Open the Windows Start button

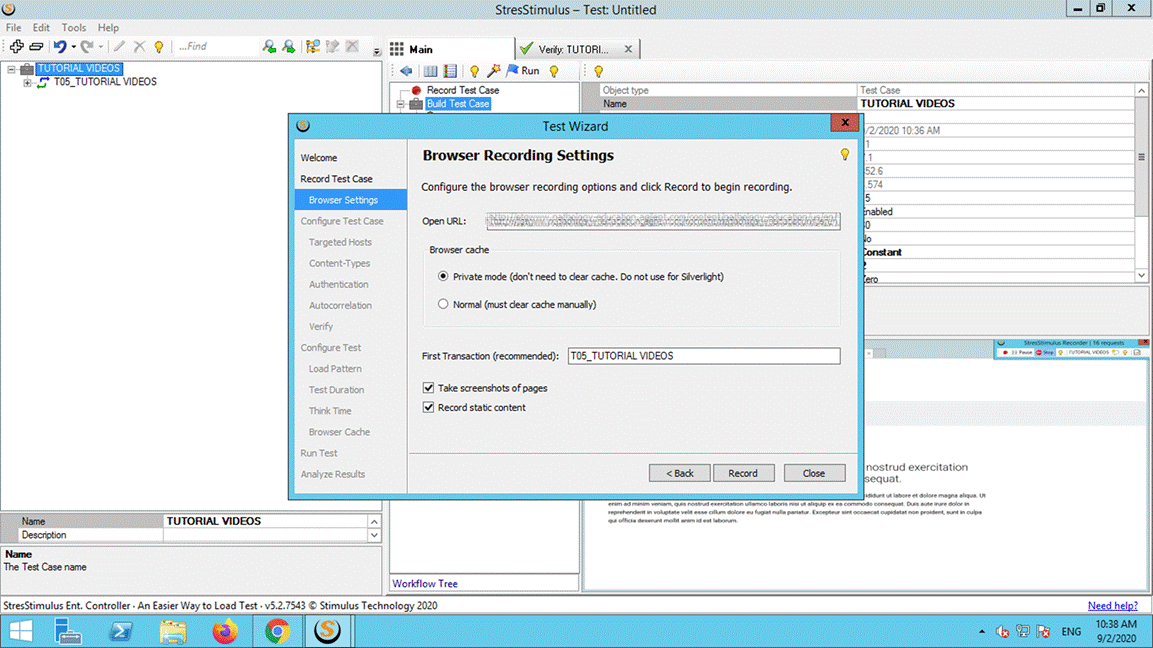(x=21, y=631)
